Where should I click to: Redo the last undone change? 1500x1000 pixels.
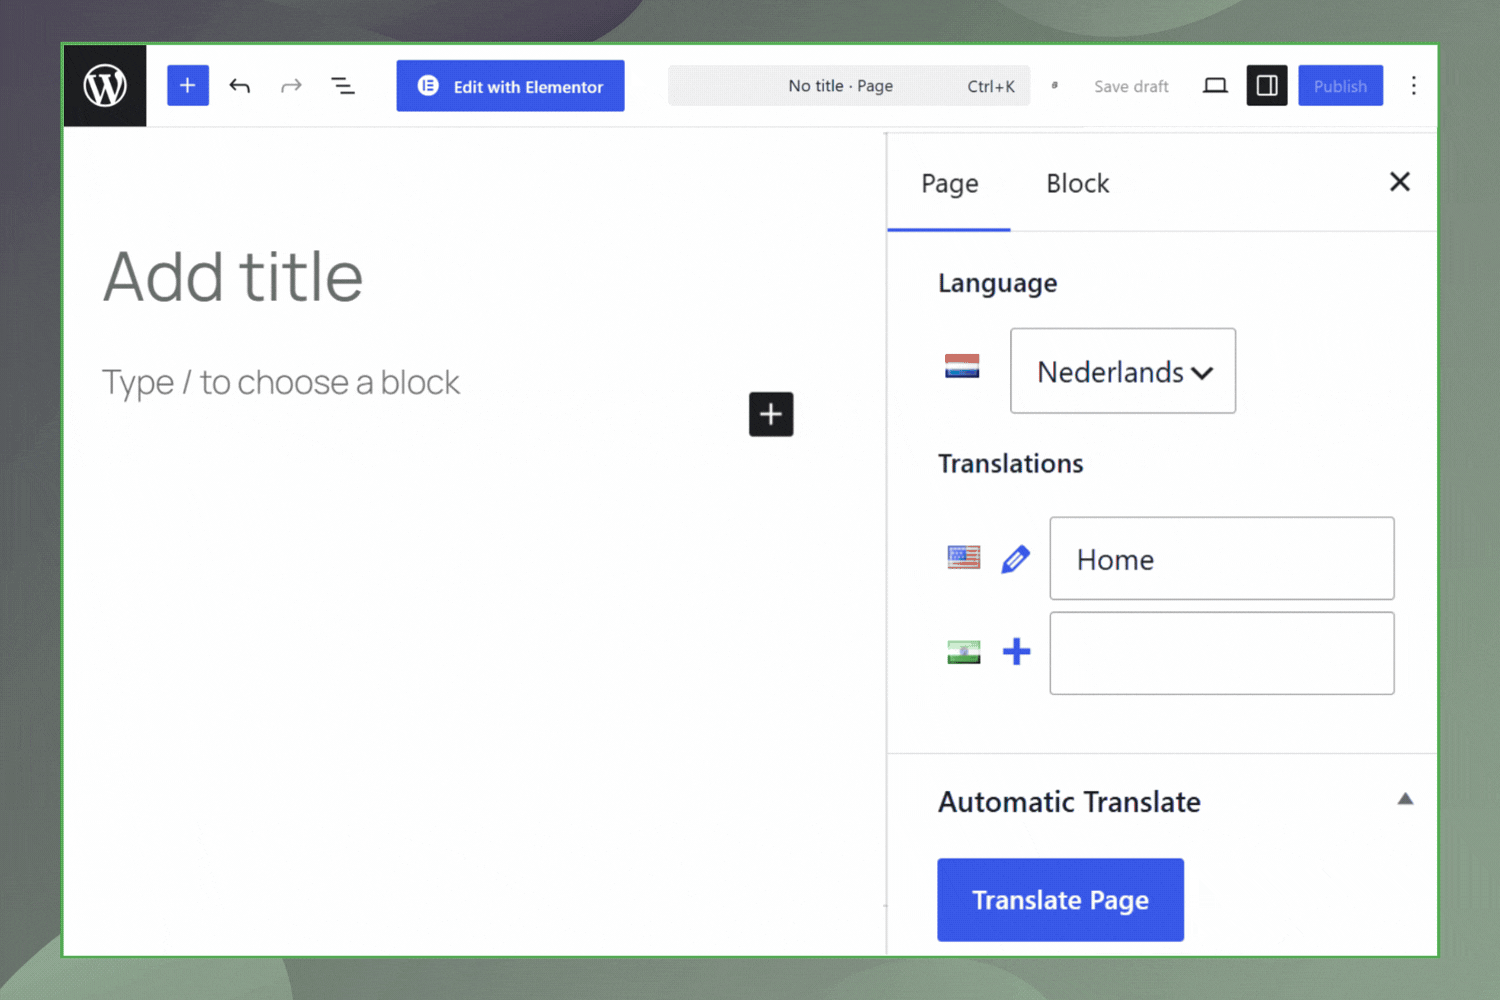pyautogui.click(x=291, y=86)
